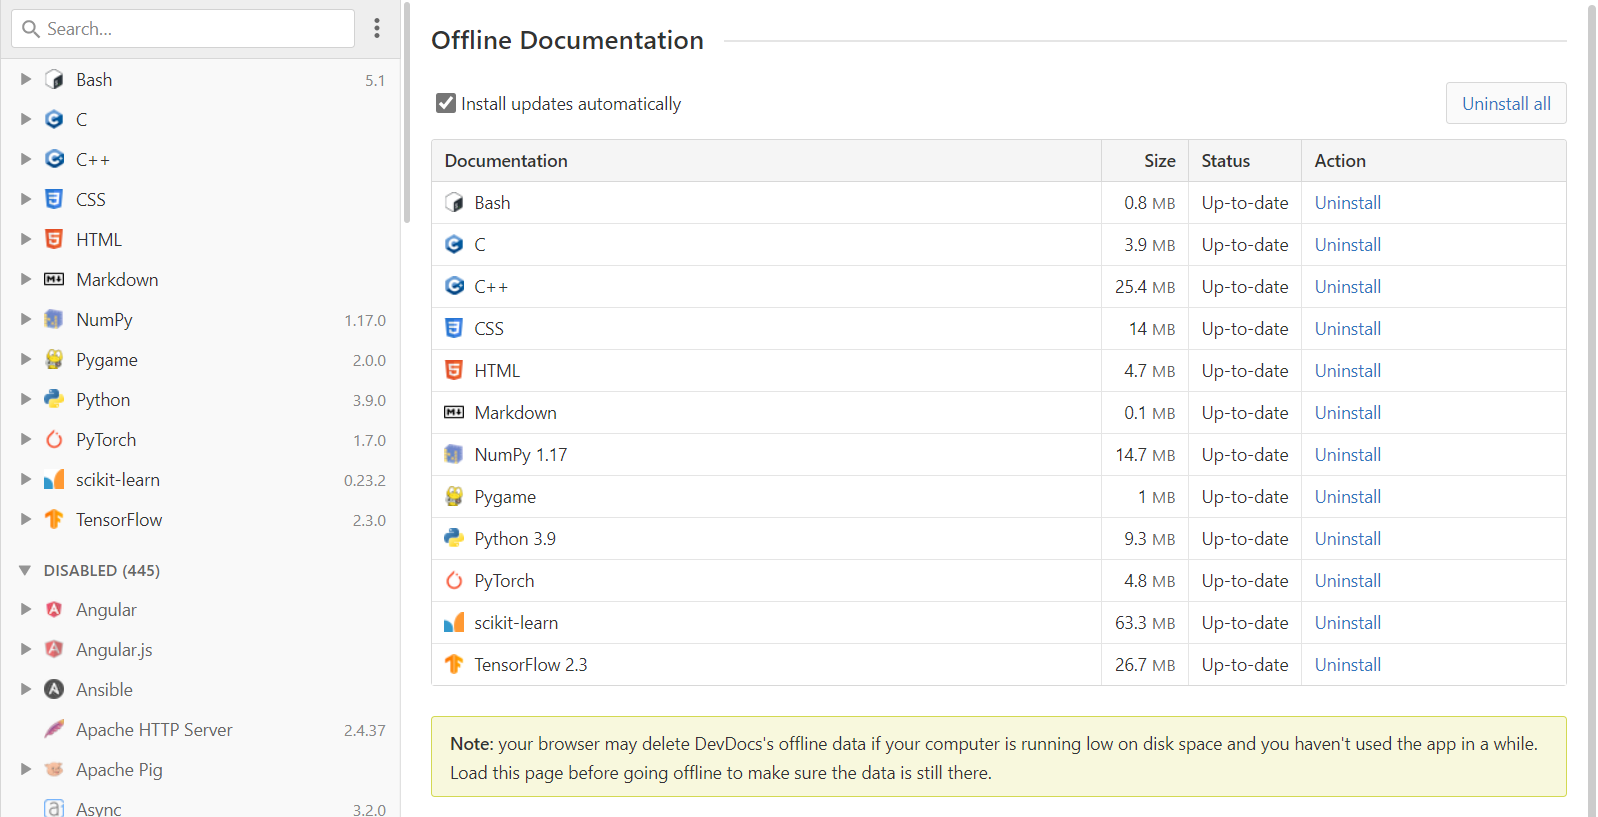Click the Ansible icon in the sidebar
The height and width of the screenshot is (817, 1598).
(54, 689)
